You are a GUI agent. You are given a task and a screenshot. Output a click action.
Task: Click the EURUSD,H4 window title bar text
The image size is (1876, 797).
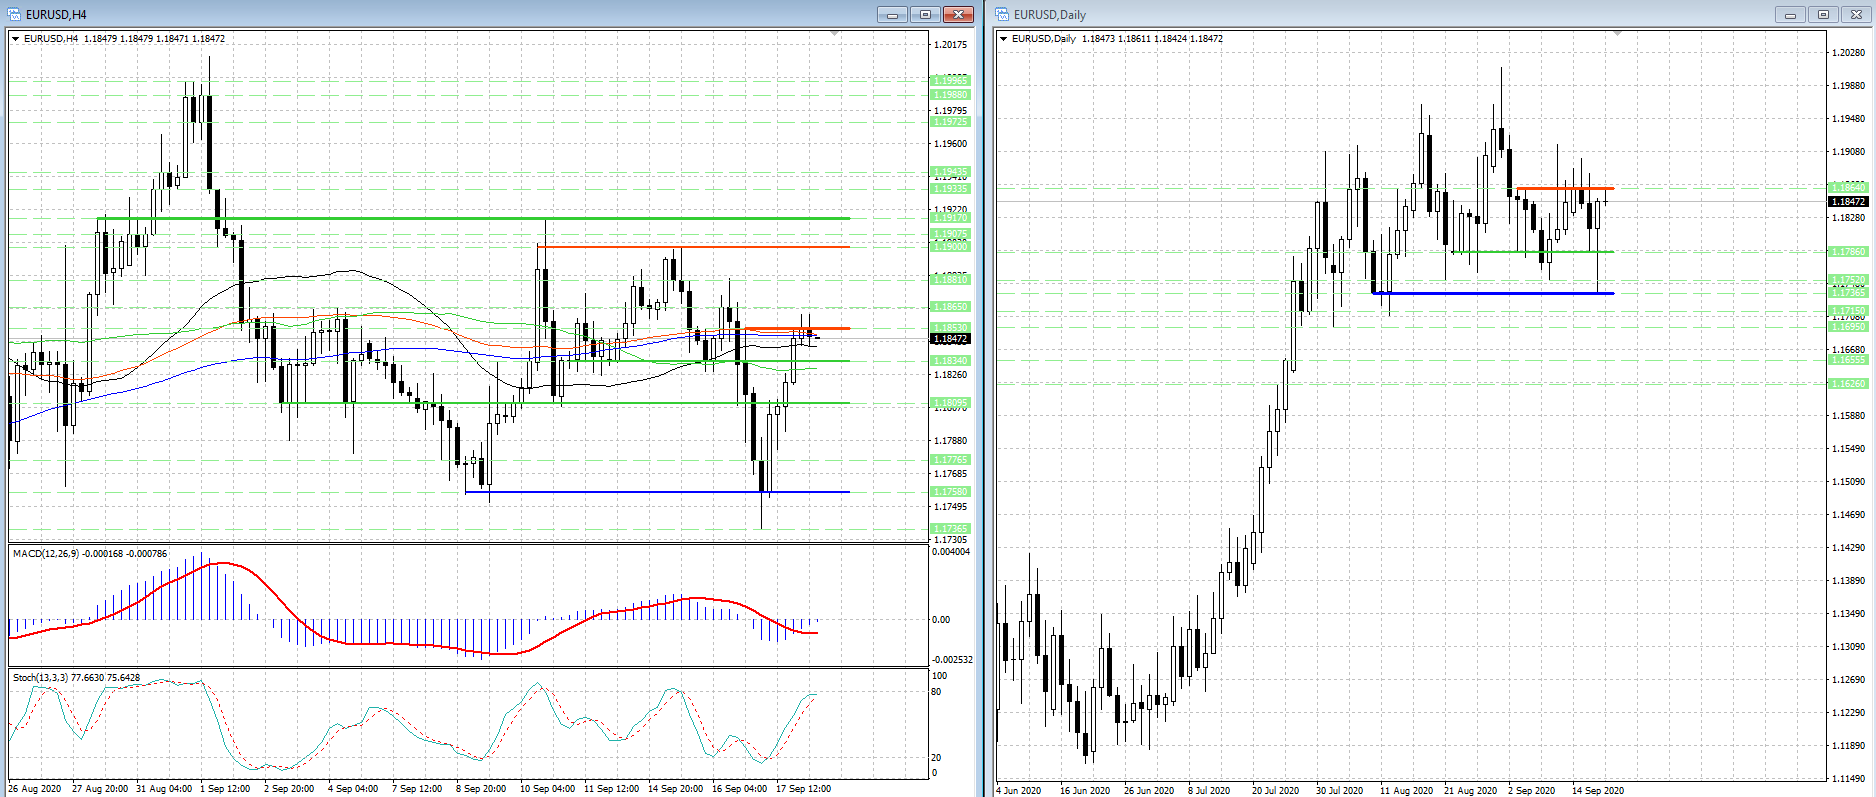[x=56, y=14]
